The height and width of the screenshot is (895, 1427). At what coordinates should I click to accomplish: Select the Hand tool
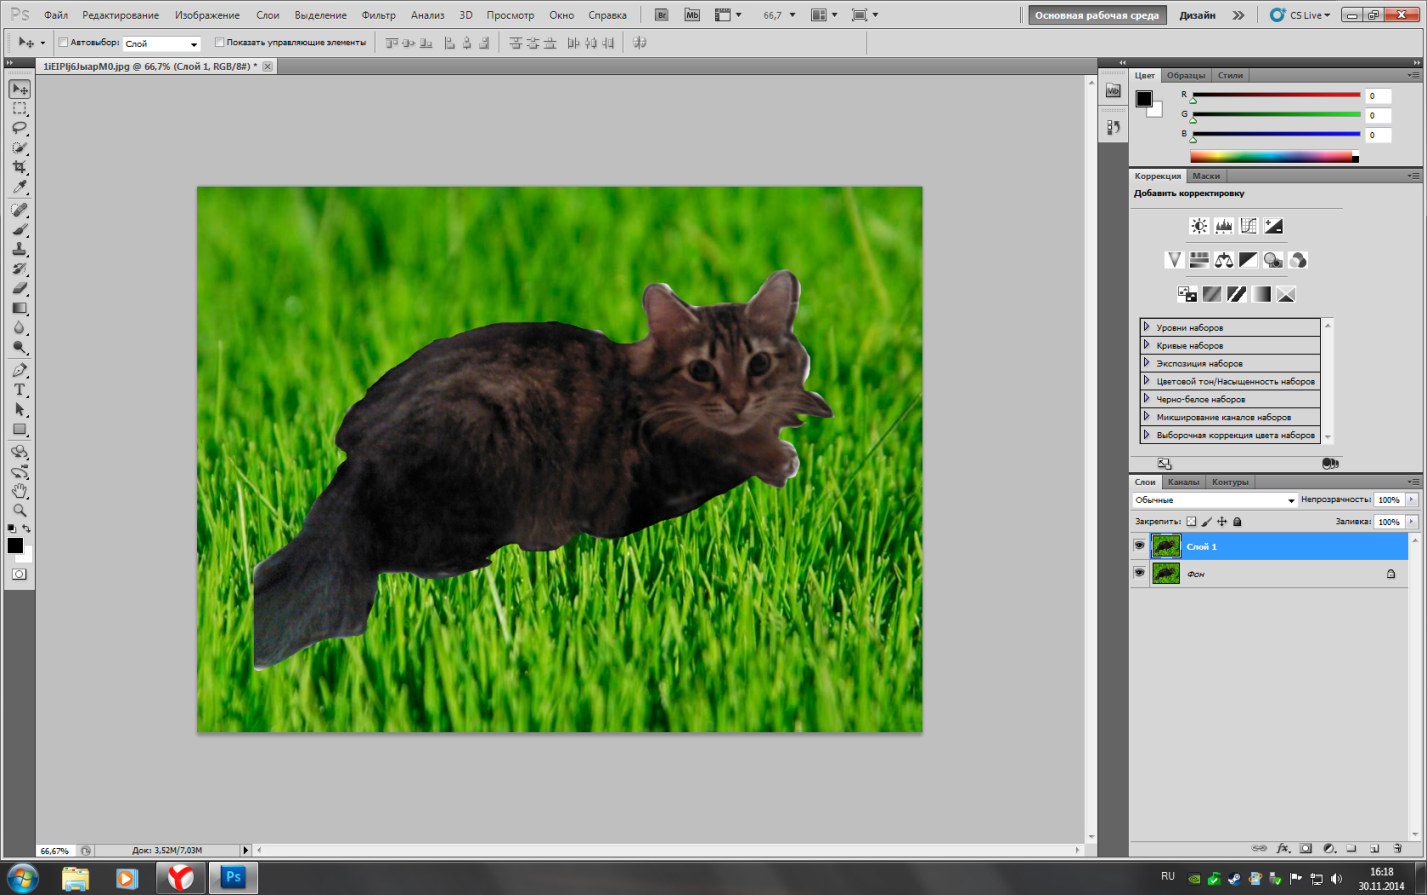(x=19, y=491)
